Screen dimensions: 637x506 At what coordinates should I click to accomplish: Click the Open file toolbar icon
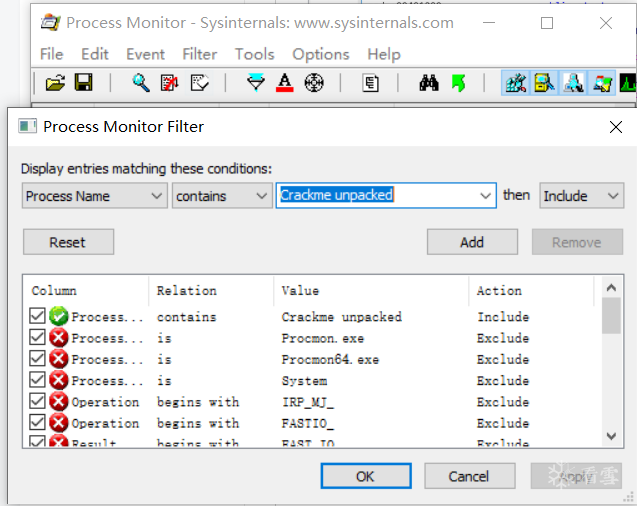coord(56,83)
